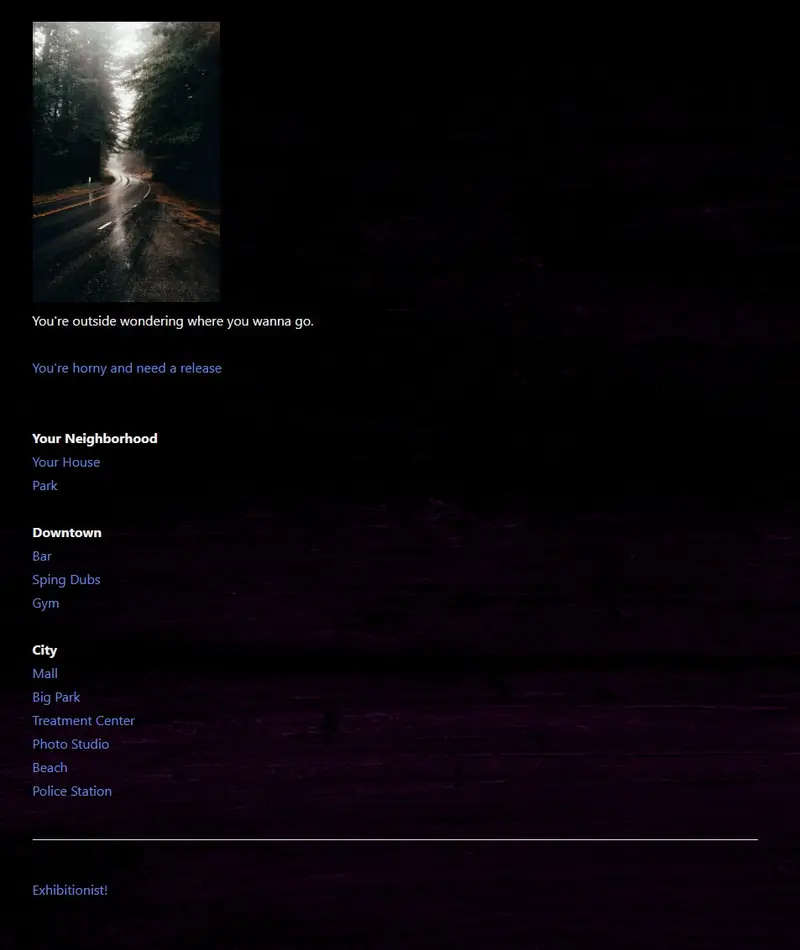
Task: Open the "need a release" link
Action: coord(127,368)
